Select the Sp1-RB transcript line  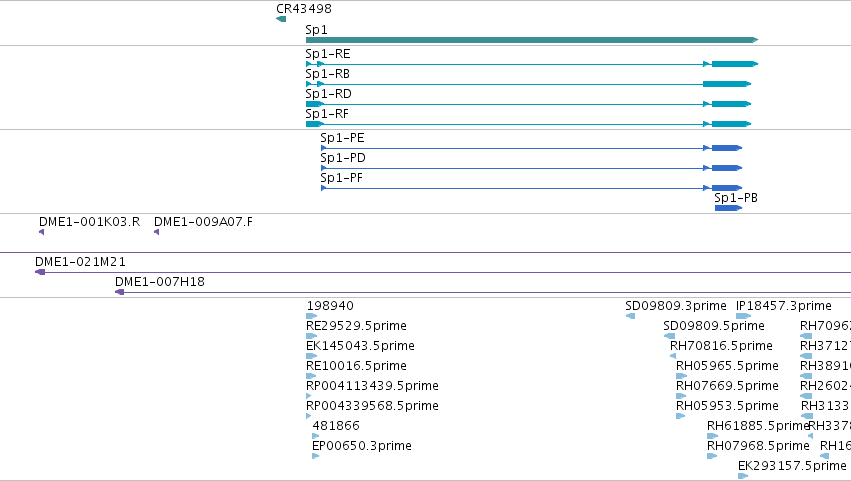pyautogui.click(x=529, y=84)
